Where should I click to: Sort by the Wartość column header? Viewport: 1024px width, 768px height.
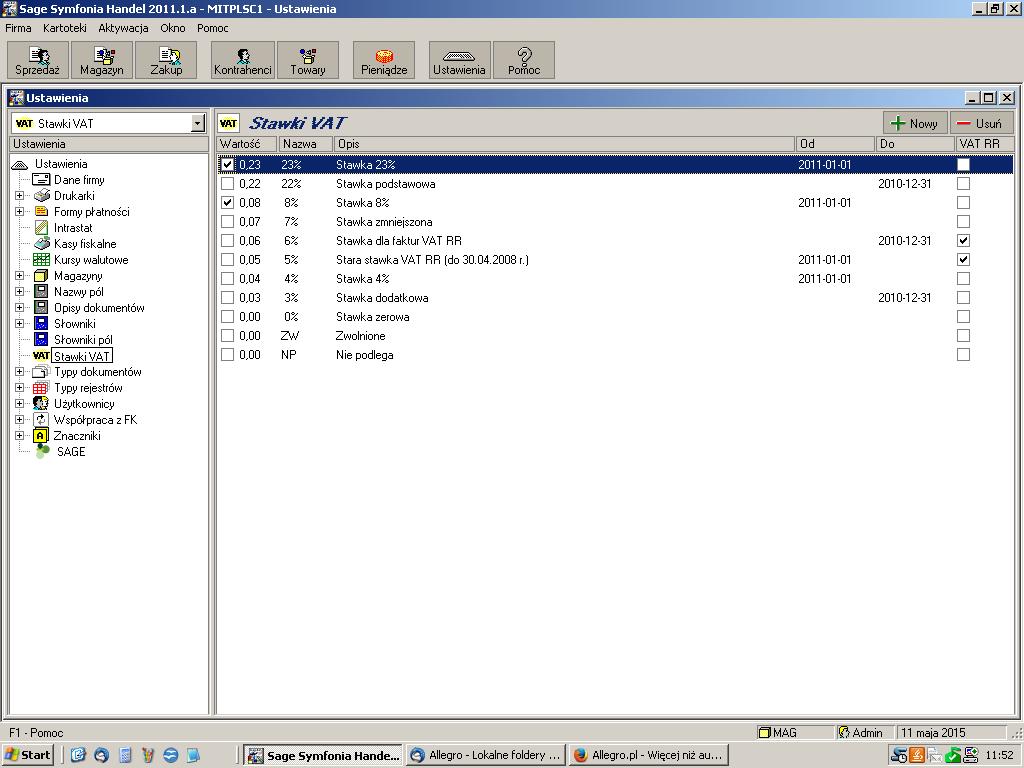(248, 144)
